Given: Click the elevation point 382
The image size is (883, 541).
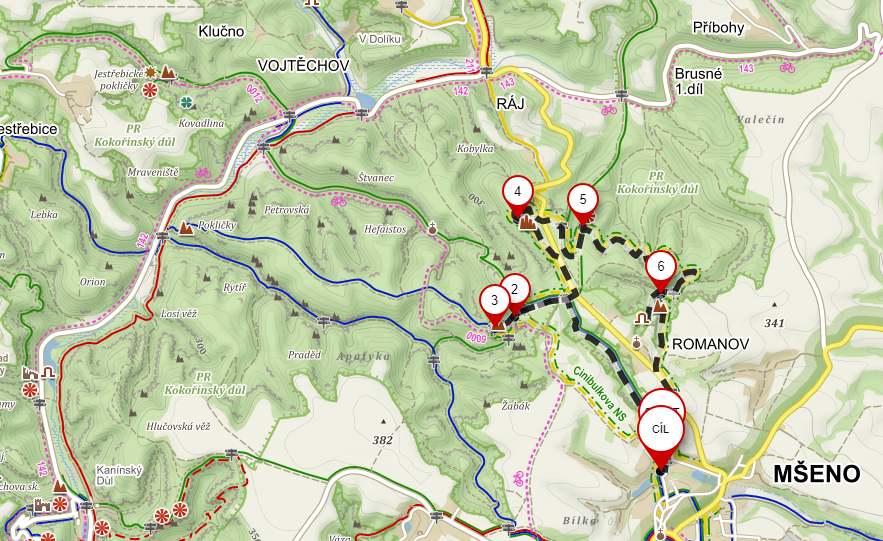Looking at the screenshot, I should [382, 440].
